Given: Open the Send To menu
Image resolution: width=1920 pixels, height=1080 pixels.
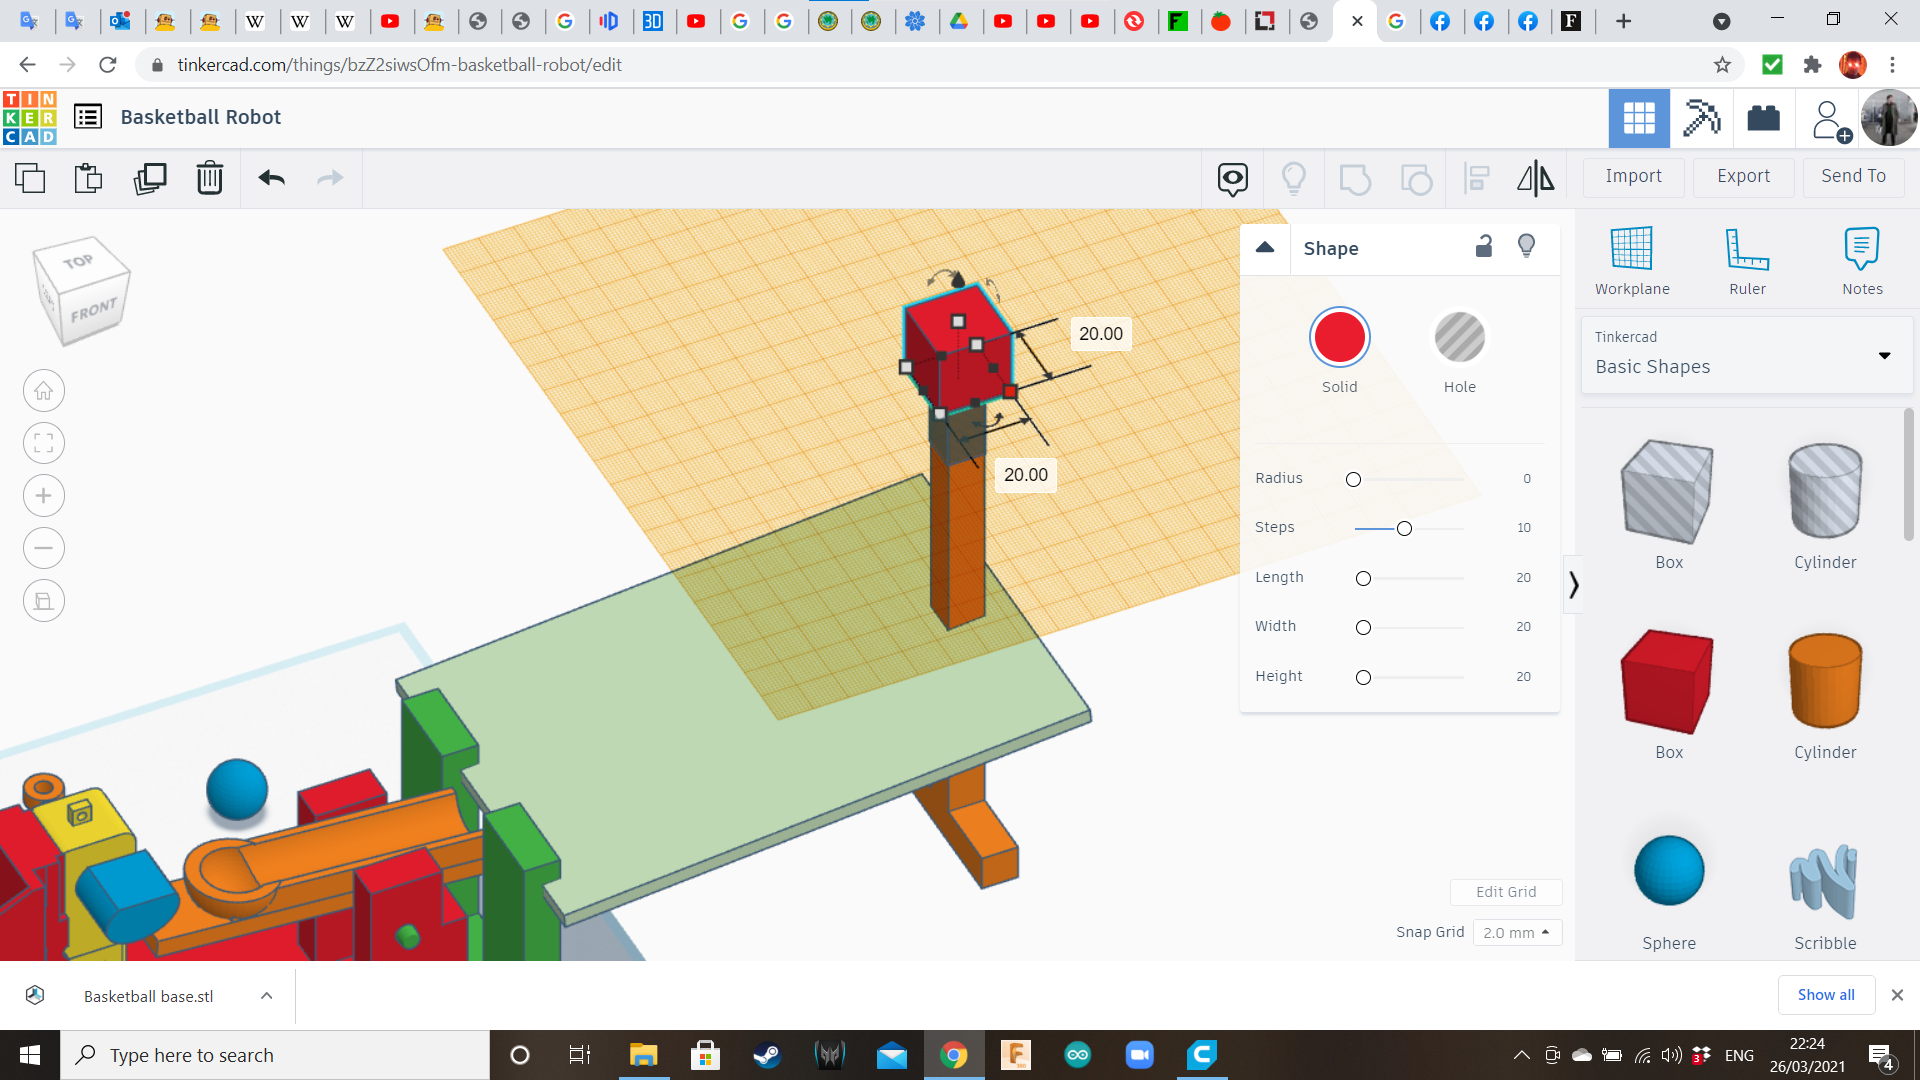Looking at the screenshot, I should pyautogui.click(x=1853, y=176).
